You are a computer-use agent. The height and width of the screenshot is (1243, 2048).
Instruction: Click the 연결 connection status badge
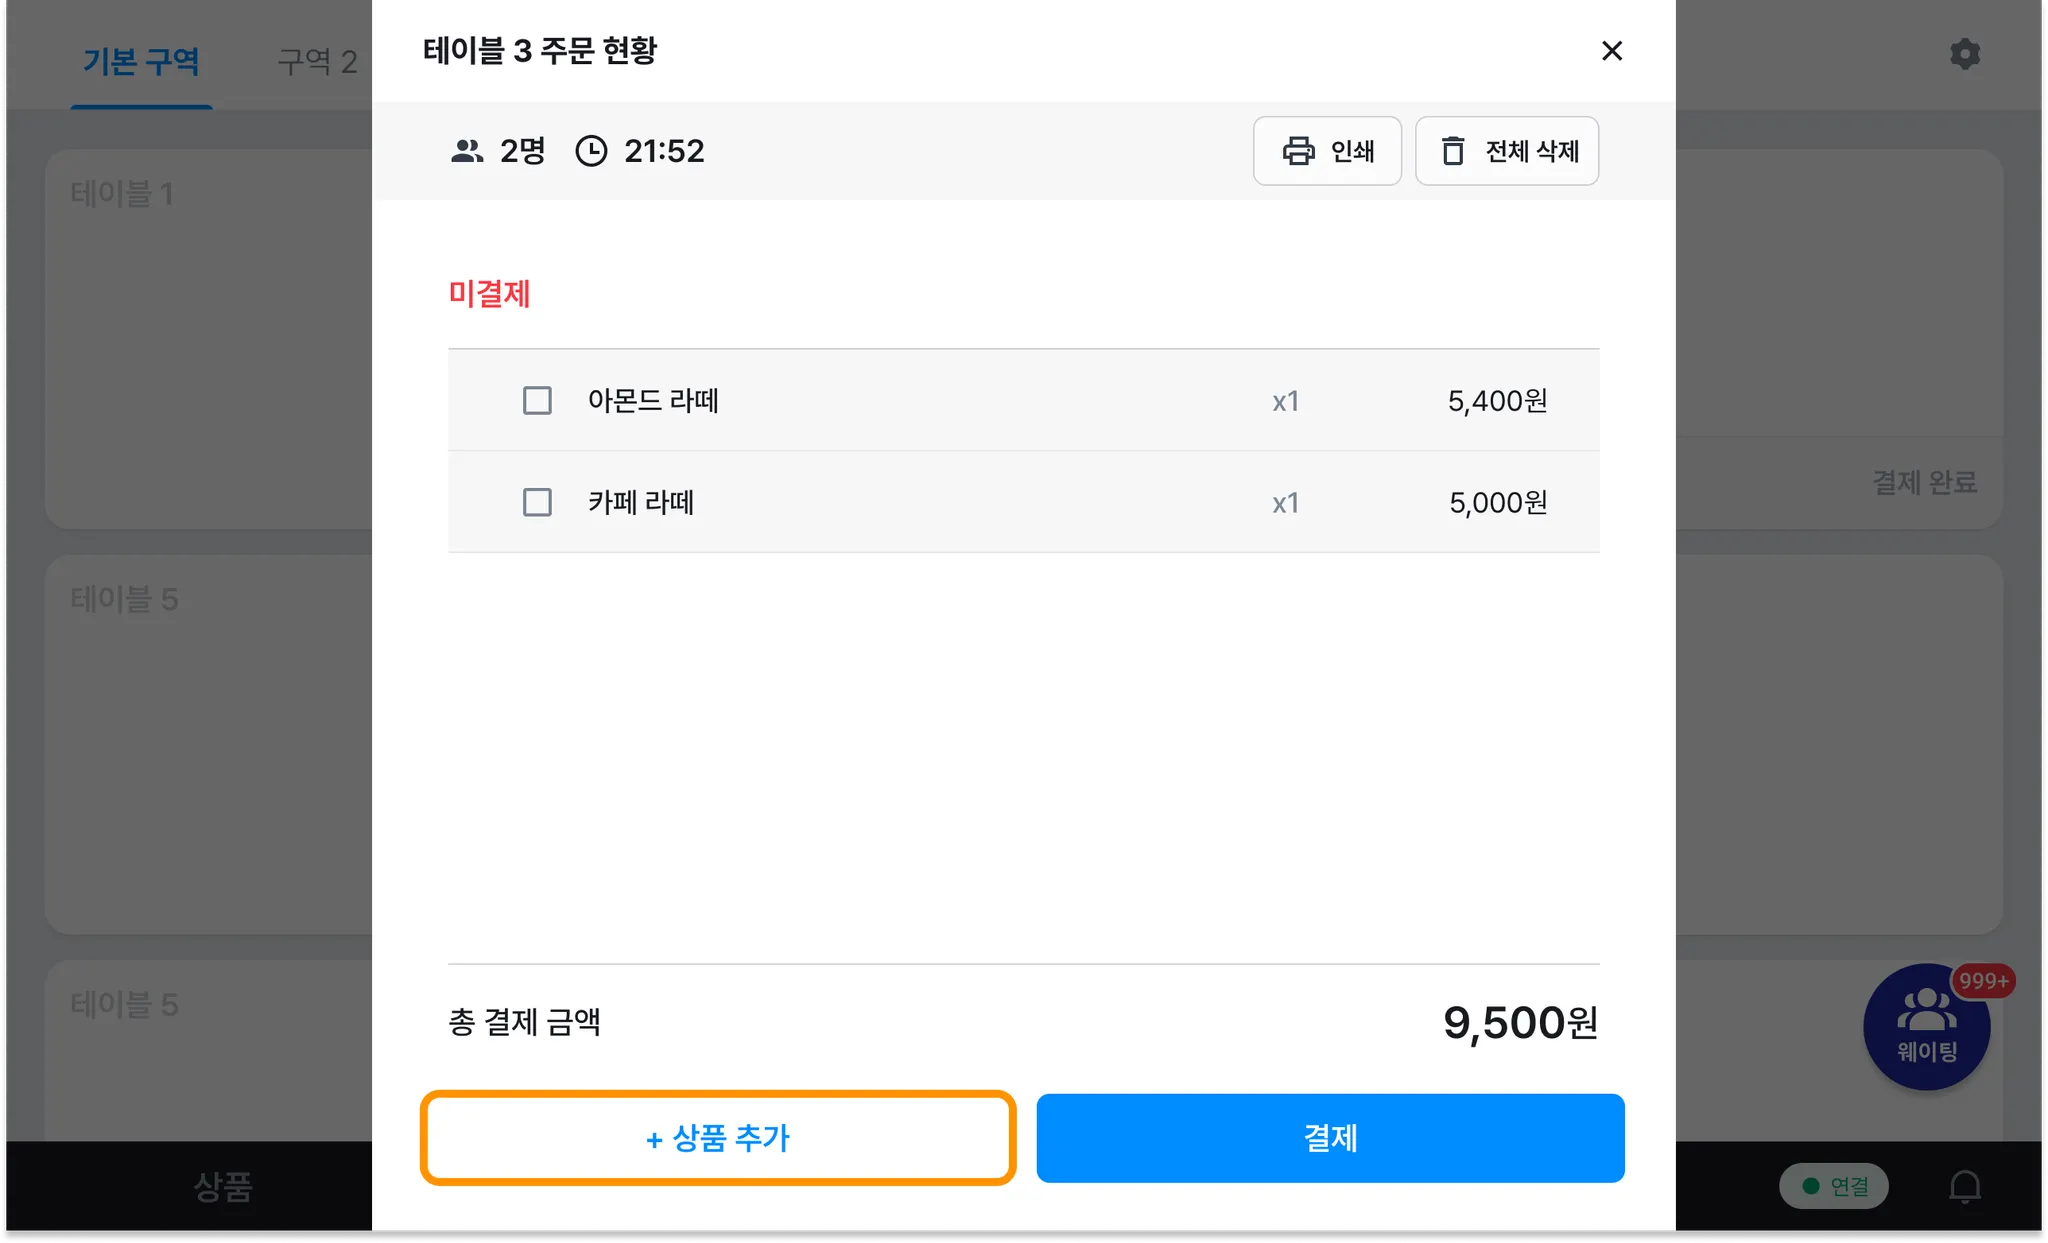point(1833,1186)
